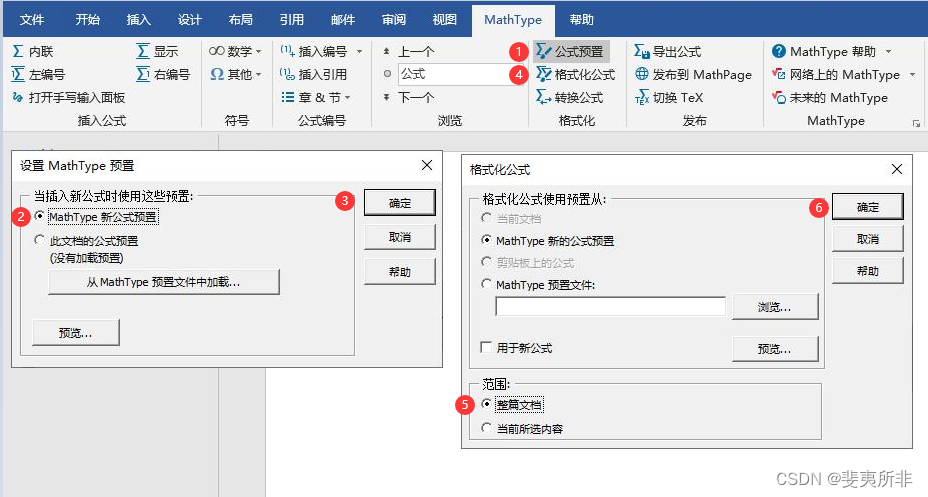Confirm 设置 MathType 预置 dialog with 确定

[x=400, y=203]
